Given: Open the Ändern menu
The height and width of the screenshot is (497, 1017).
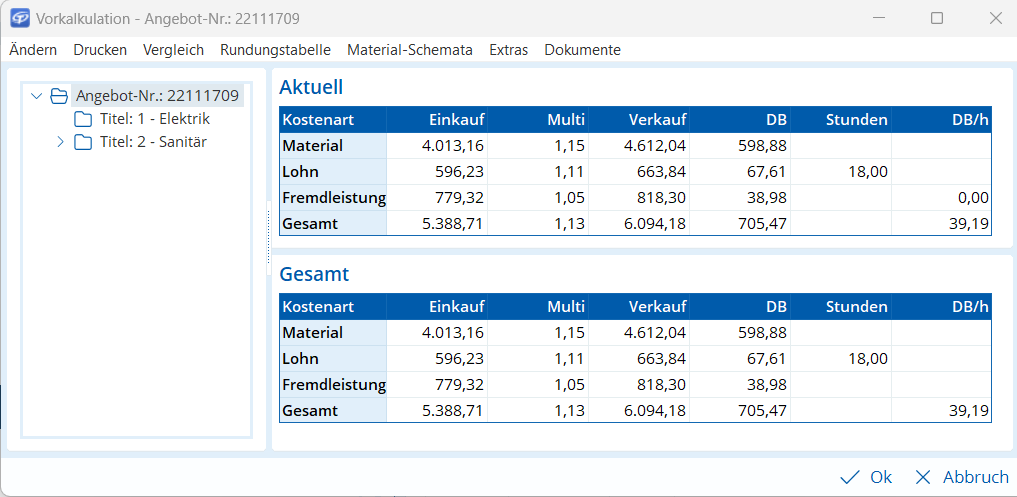Looking at the screenshot, I should tap(33, 50).
